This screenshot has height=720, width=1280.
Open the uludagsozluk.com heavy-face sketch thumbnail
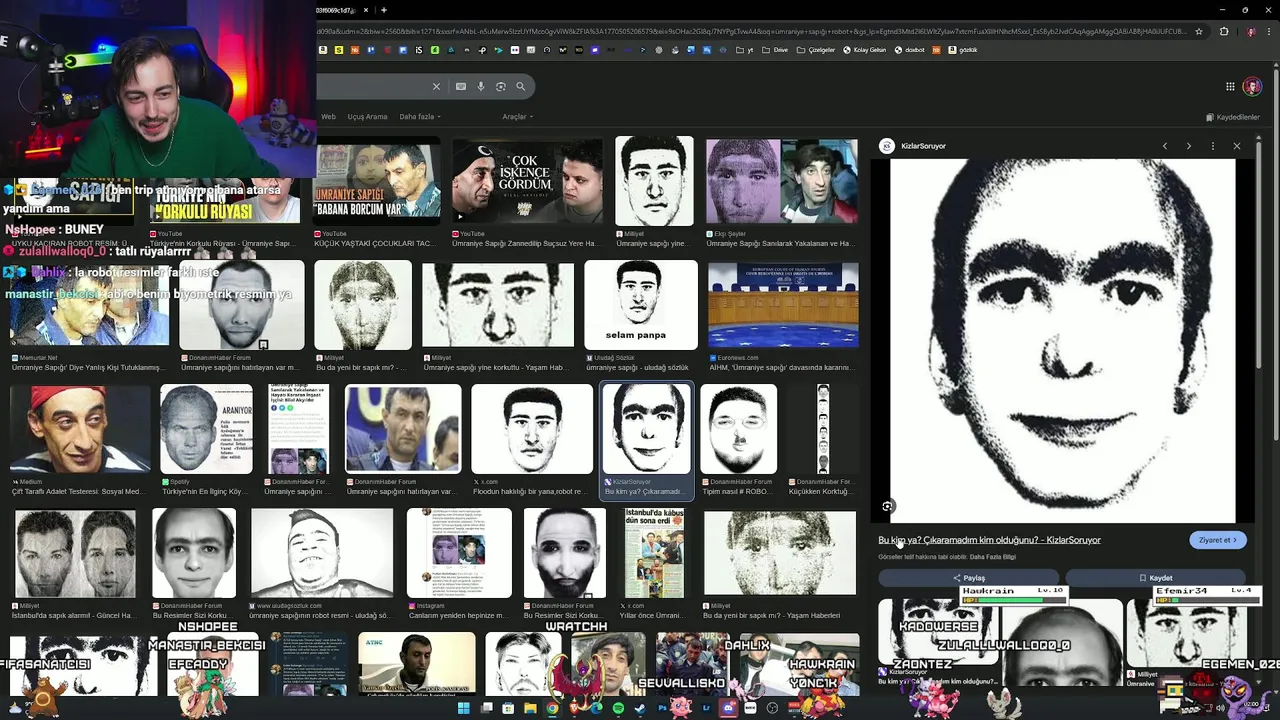322,553
